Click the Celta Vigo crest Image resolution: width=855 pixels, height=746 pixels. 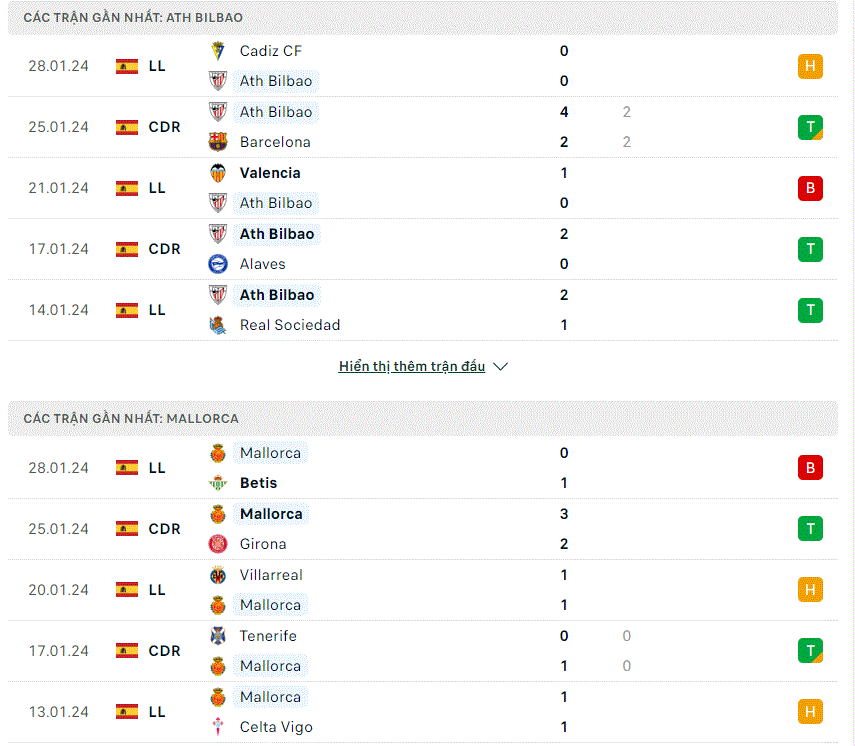[x=218, y=727]
